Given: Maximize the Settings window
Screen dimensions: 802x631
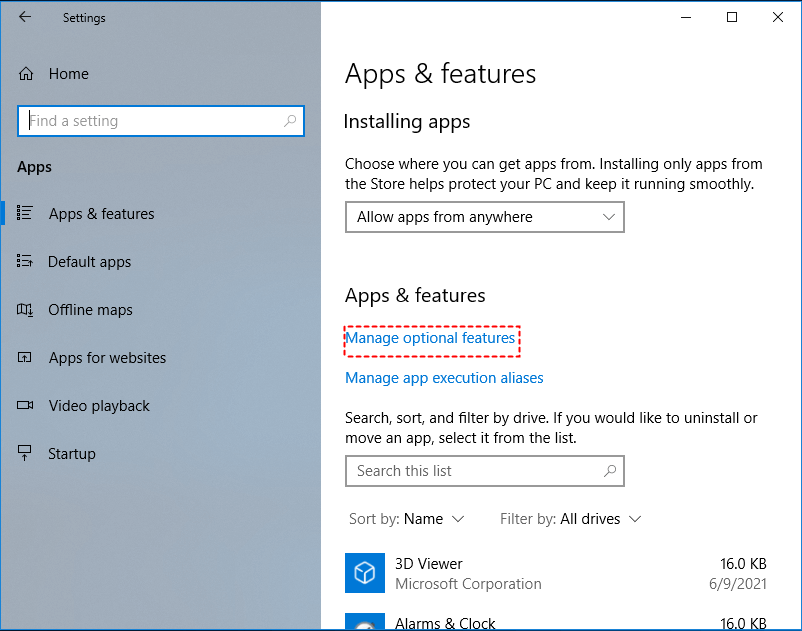Looking at the screenshot, I should click(732, 17).
